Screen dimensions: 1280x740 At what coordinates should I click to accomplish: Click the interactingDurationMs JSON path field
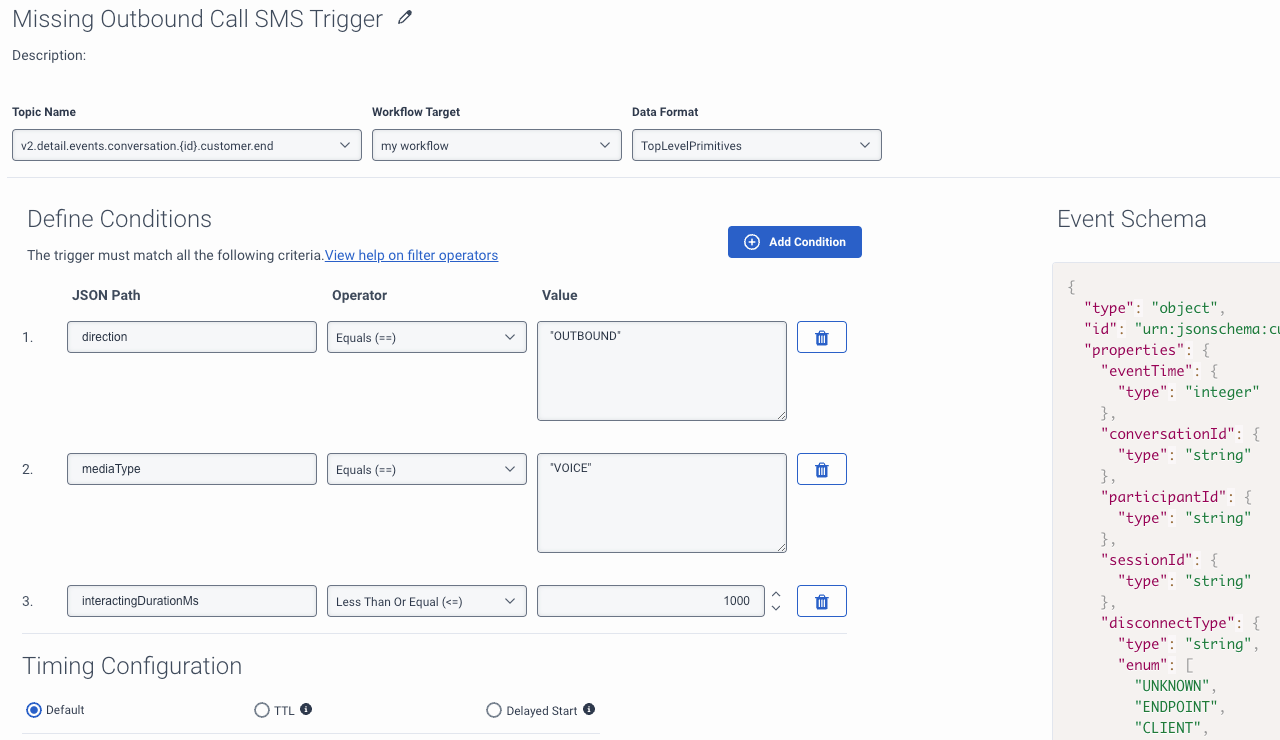[192, 602]
